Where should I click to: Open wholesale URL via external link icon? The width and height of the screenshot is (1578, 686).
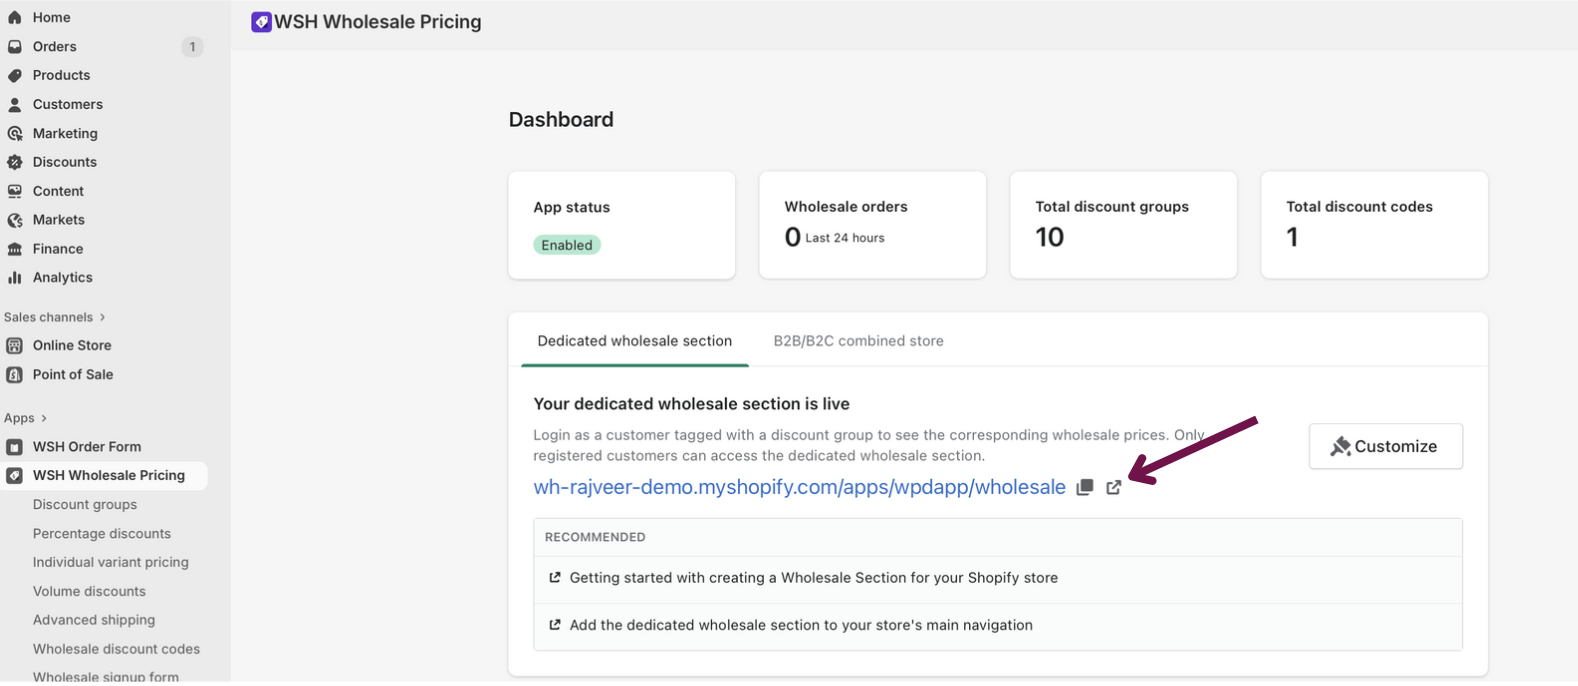click(1113, 488)
